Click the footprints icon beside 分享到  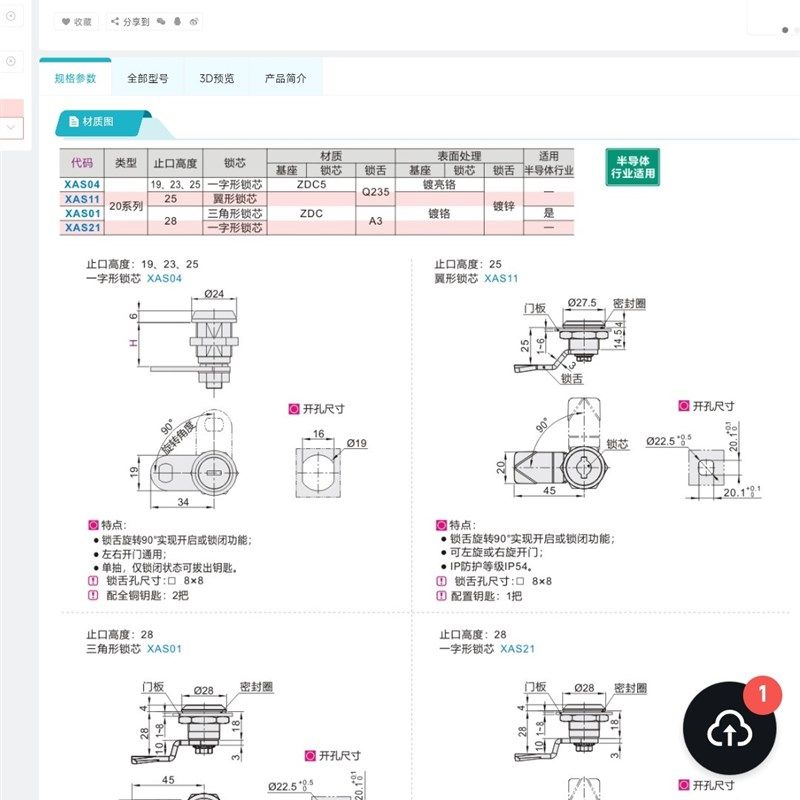coord(162,22)
